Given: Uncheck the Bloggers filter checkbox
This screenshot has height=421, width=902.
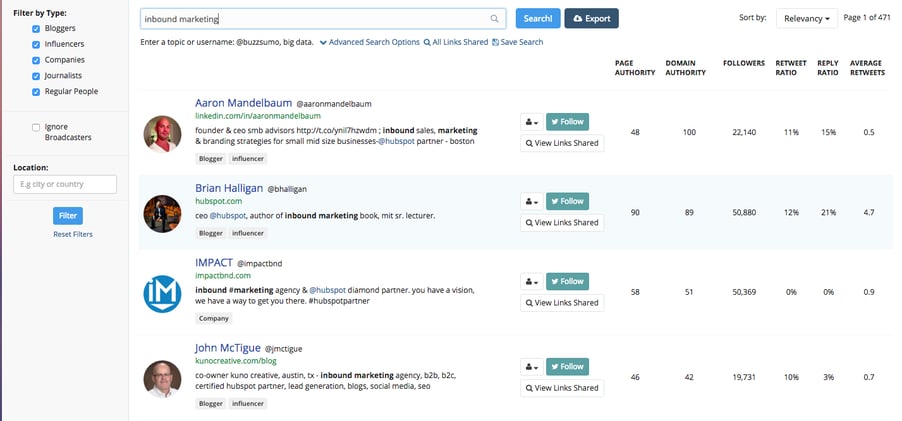Looking at the screenshot, I should pos(36,29).
